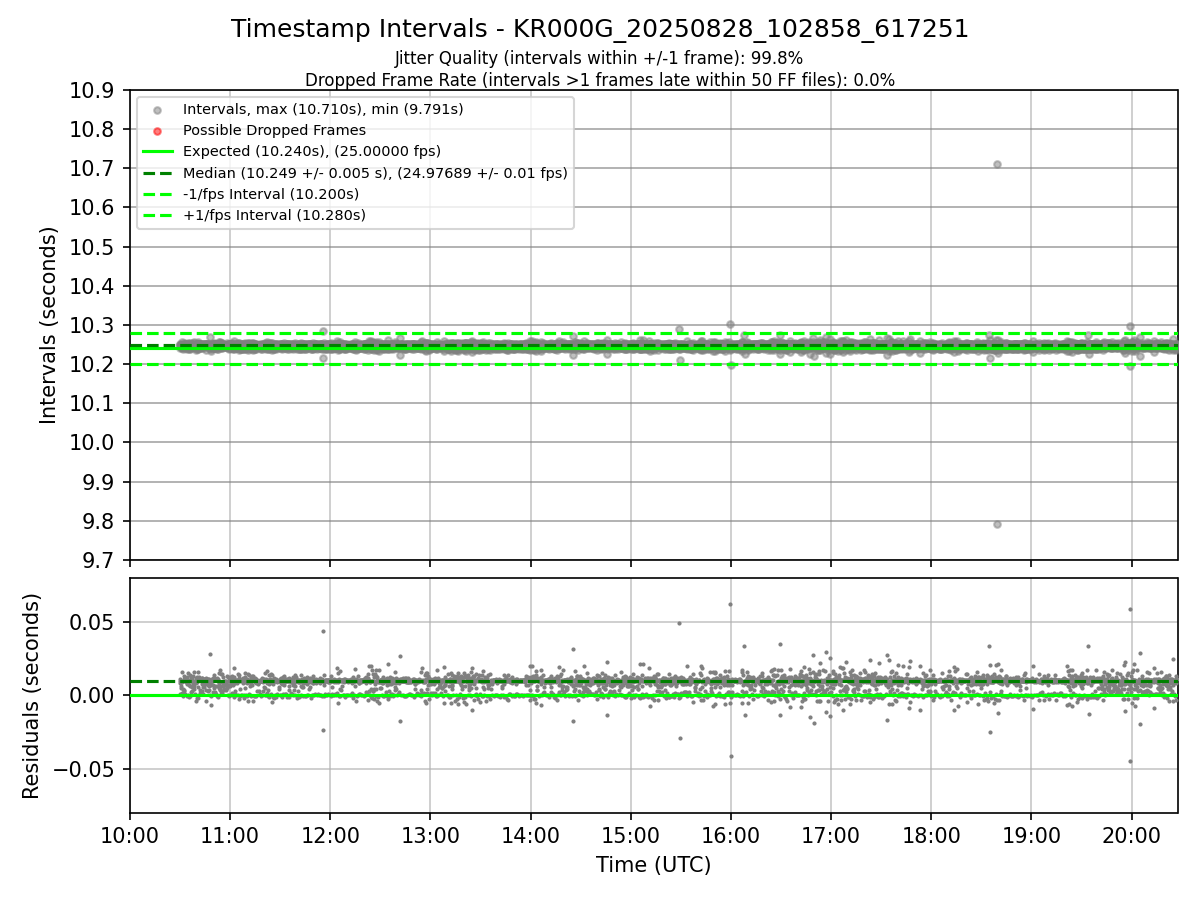Click the '13:00' x-axis tick label
The image size is (1200, 900).
pos(430,835)
